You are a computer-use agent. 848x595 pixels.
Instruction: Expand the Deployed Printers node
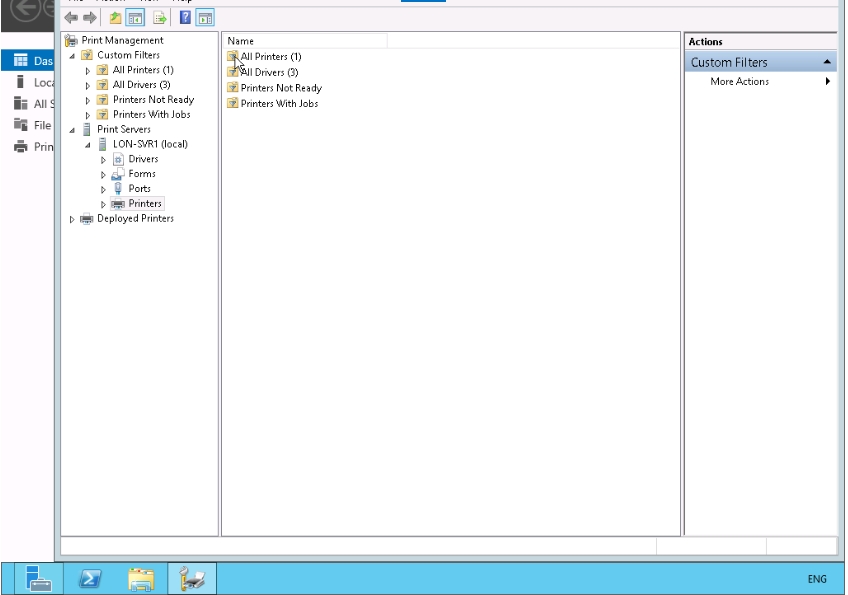pyautogui.click(x=72, y=219)
